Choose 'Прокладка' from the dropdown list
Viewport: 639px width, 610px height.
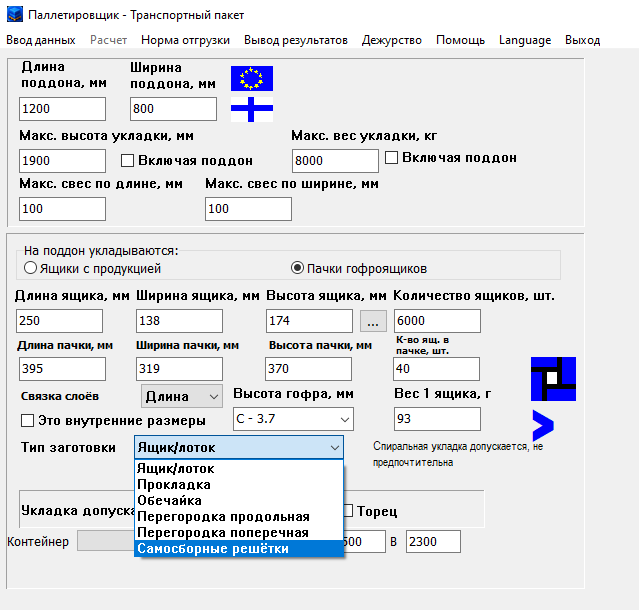239,484
